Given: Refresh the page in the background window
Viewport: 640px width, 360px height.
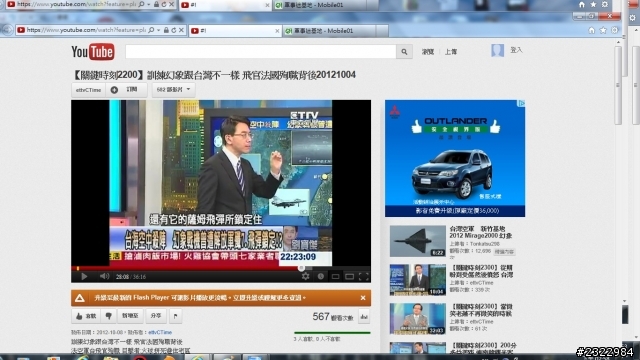Looking at the screenshot, I should click(164, 4).
